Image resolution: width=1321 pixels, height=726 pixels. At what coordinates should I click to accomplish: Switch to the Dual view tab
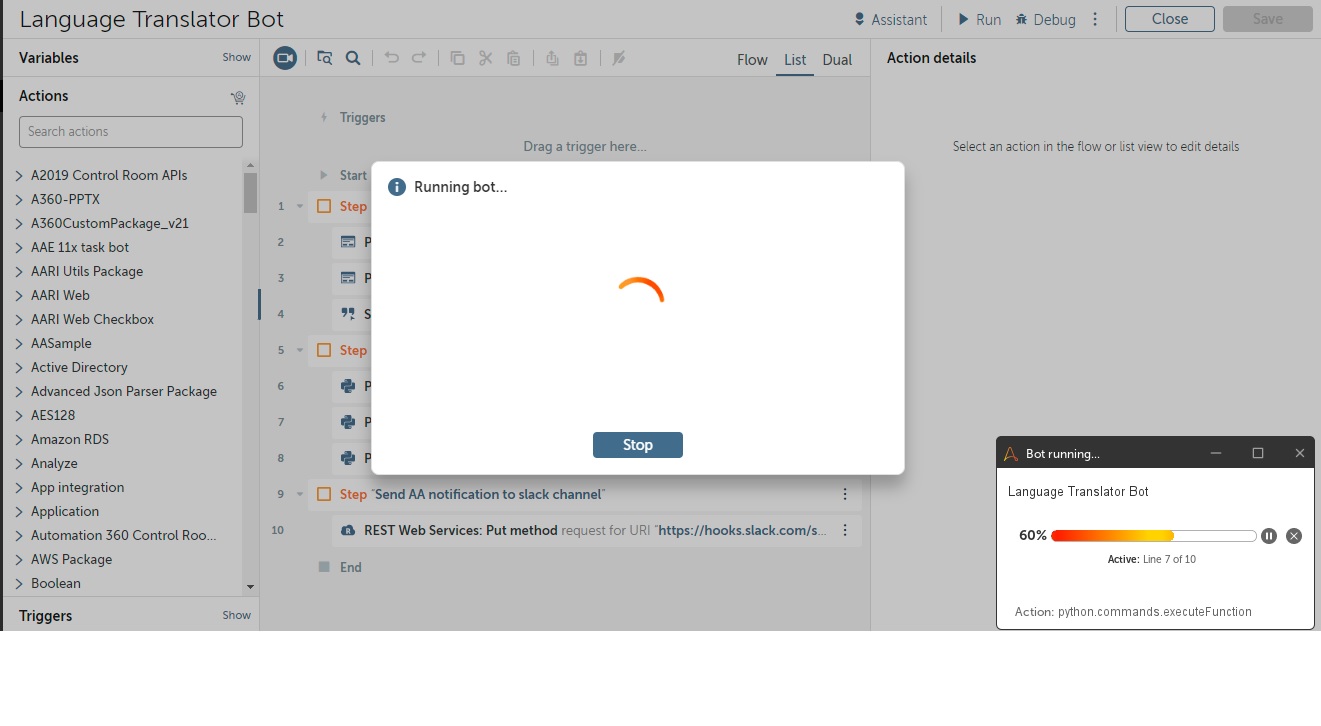point(837,60)
